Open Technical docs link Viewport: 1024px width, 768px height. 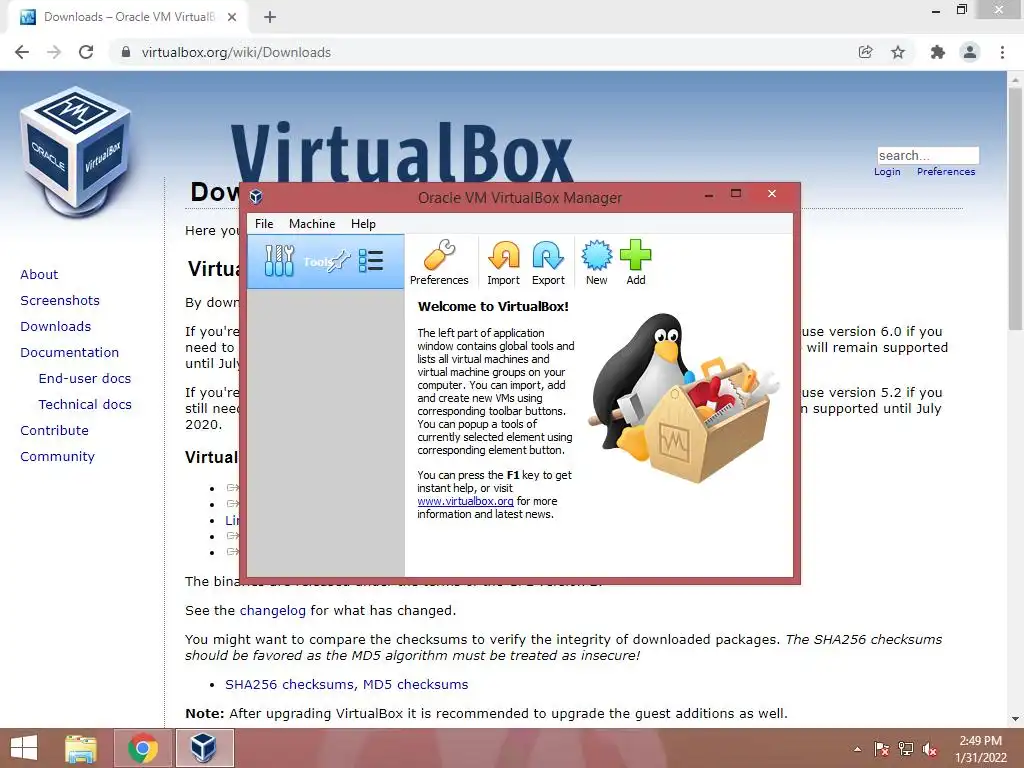(85, 405)
